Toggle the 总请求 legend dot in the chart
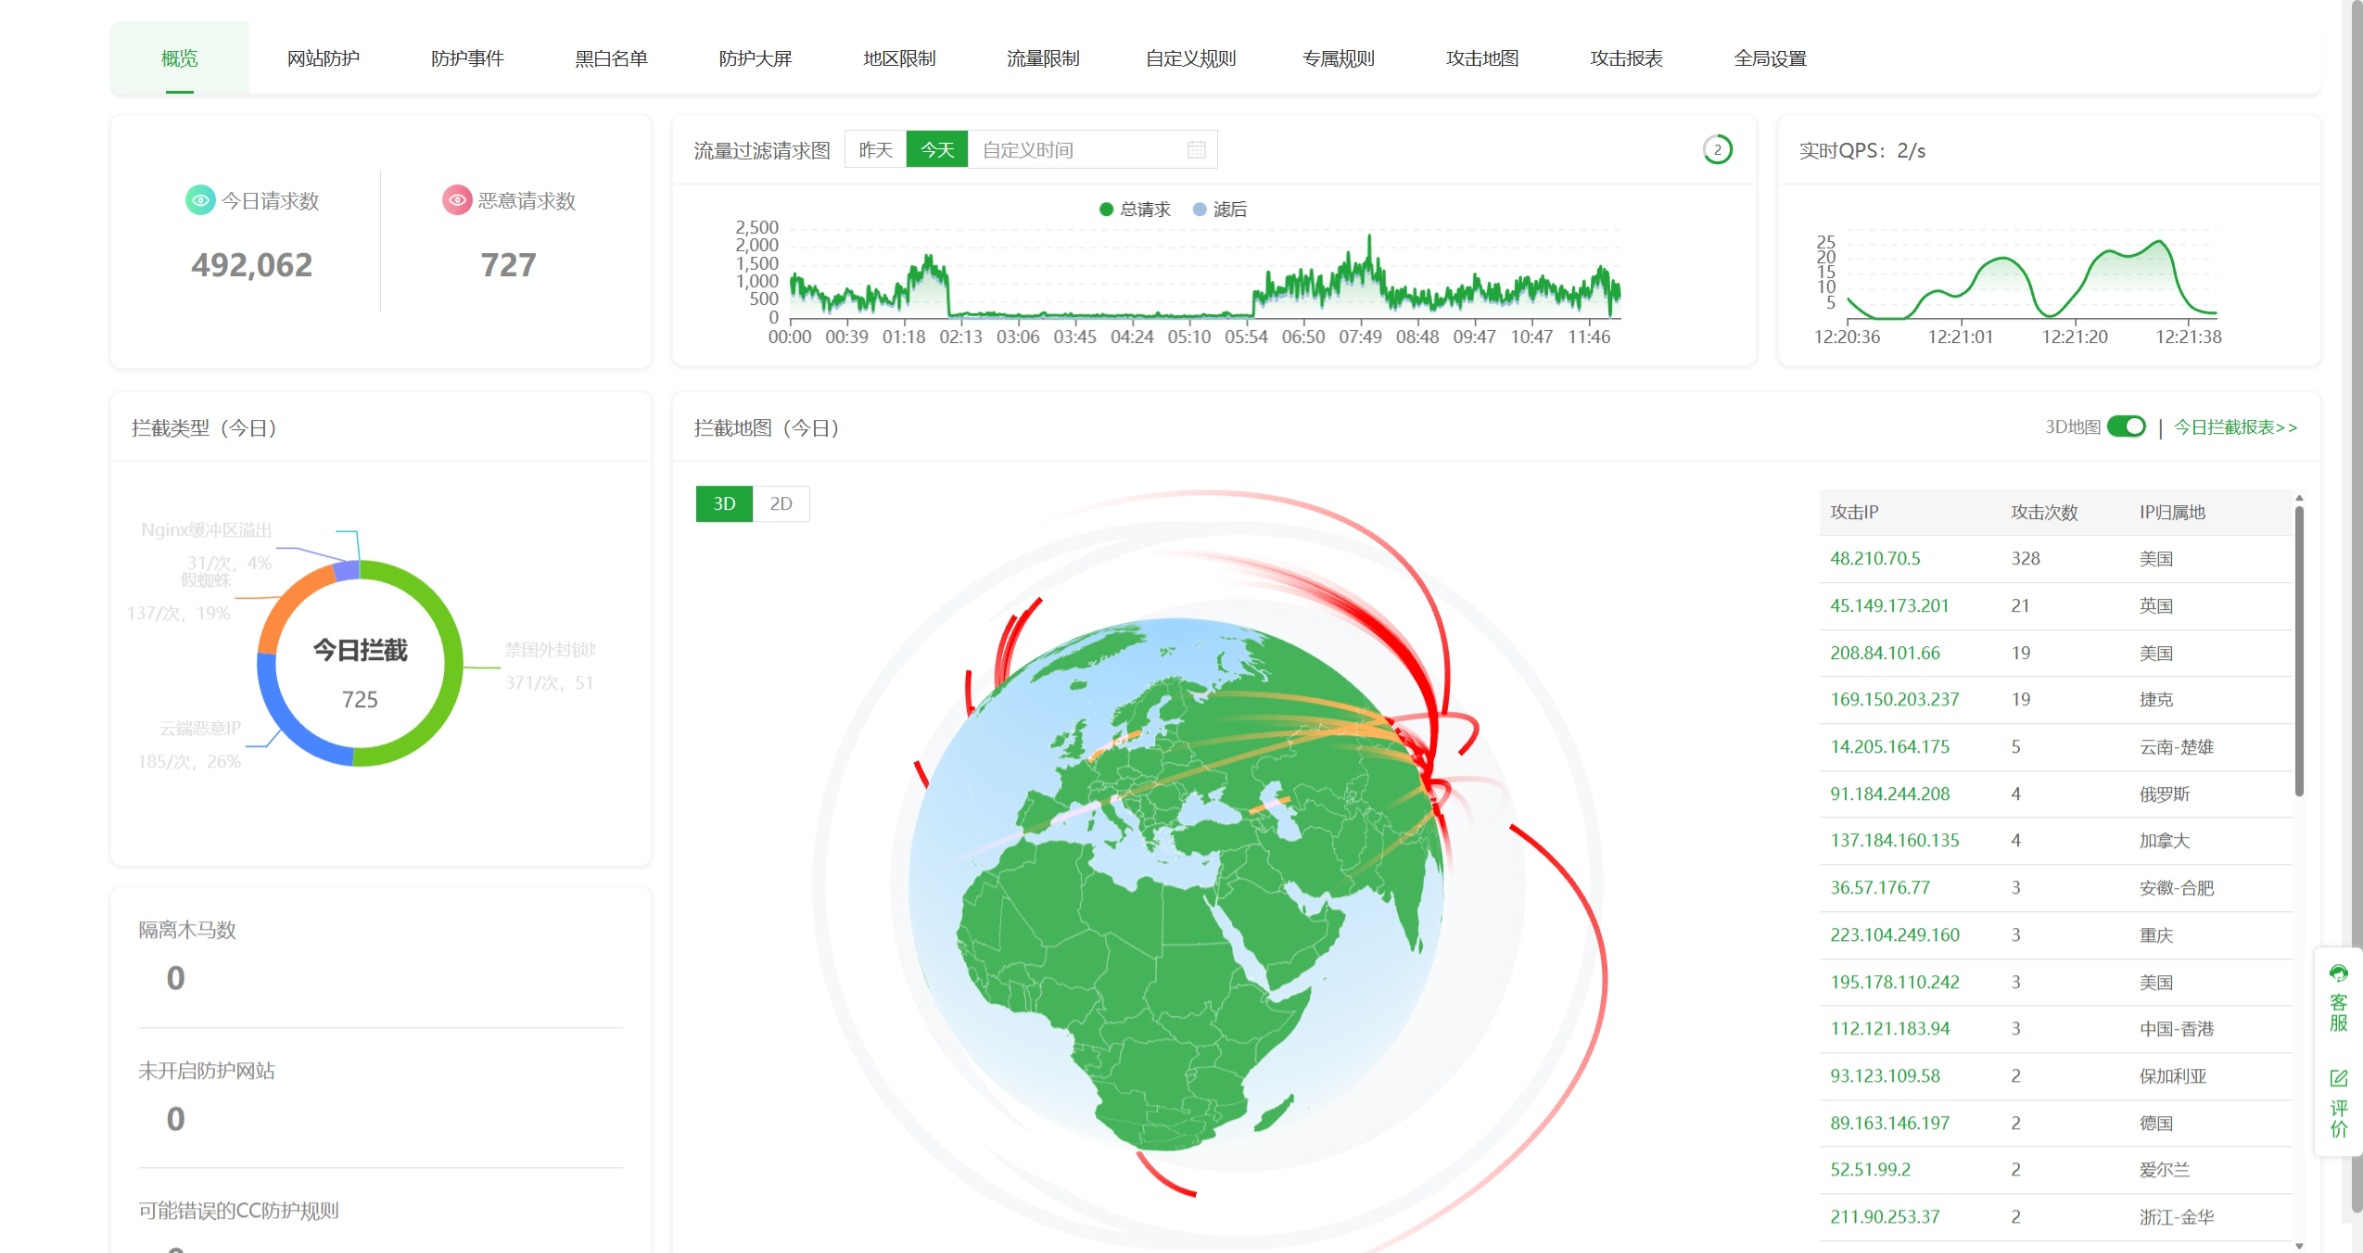This screenshot has height=1253, width=2363. click(1106, 209)
